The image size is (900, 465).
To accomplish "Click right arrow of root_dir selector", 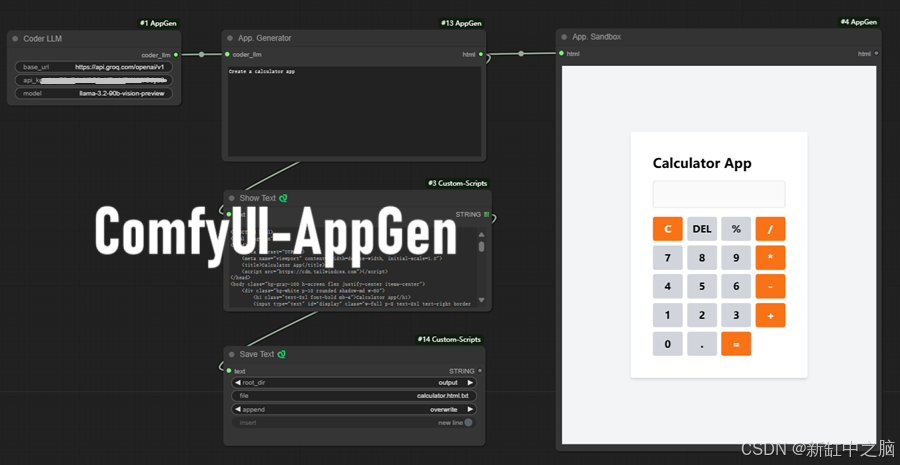I will tap(470, 382).
